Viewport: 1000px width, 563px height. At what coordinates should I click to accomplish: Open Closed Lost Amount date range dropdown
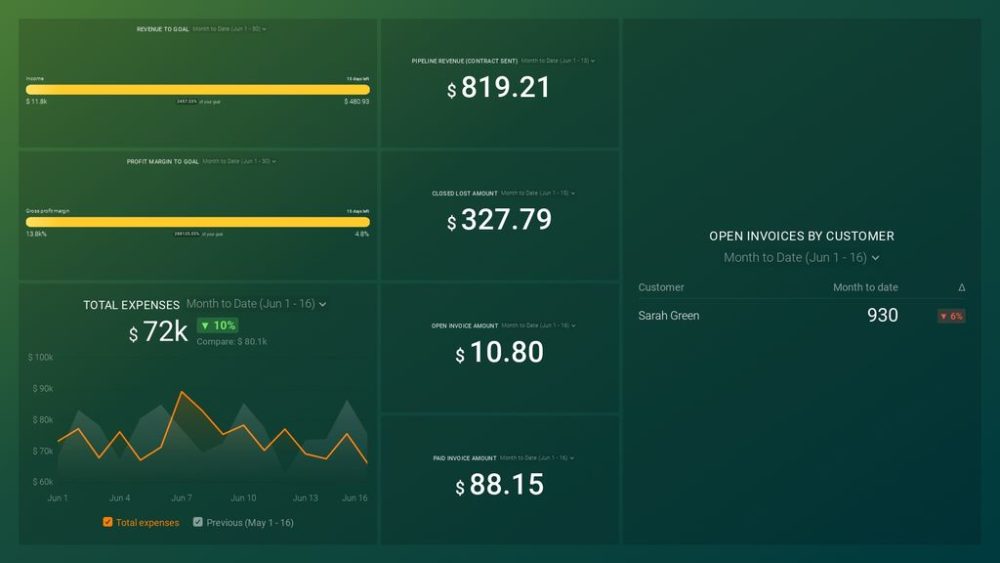(538, 193)
